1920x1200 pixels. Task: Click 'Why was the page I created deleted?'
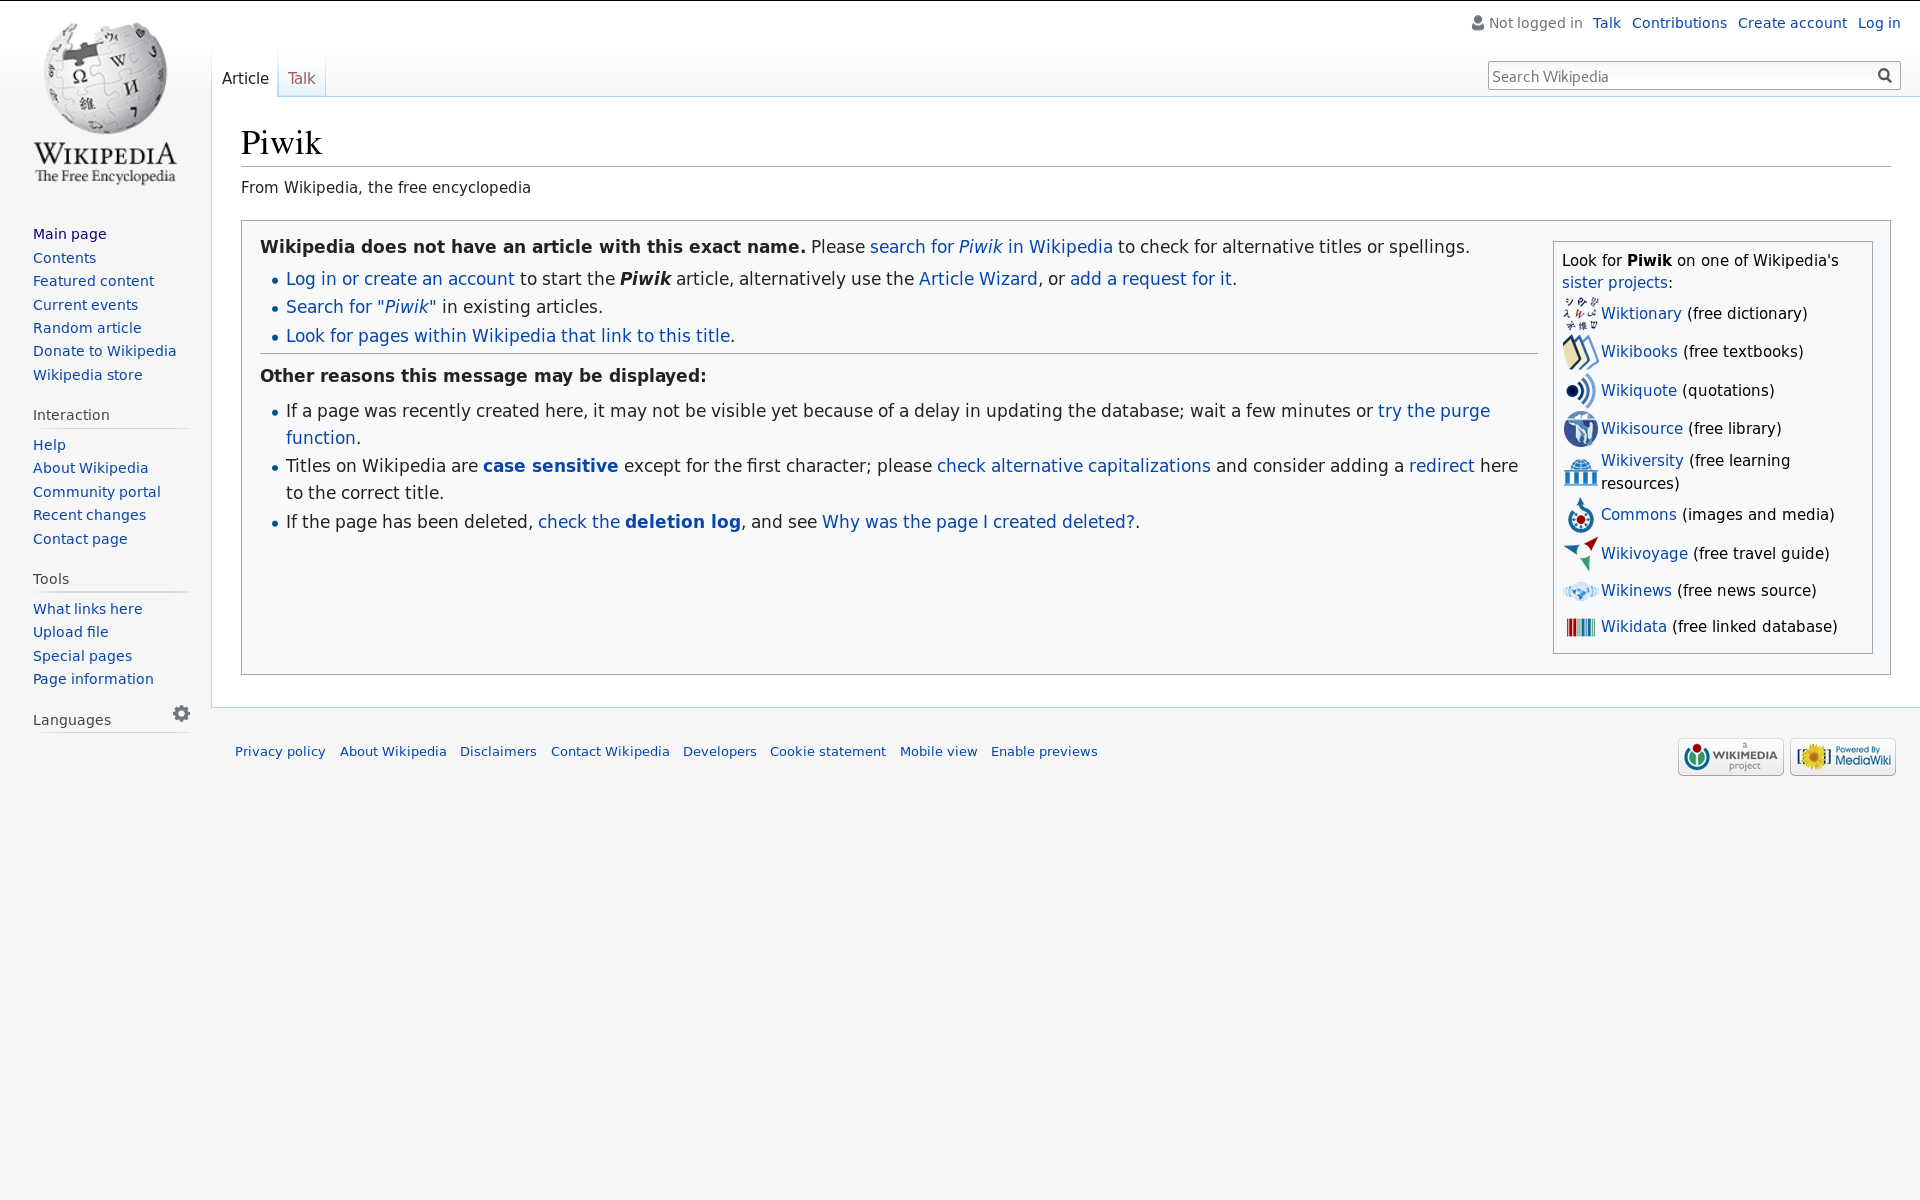pyautogui.click(x=978, y=522)
